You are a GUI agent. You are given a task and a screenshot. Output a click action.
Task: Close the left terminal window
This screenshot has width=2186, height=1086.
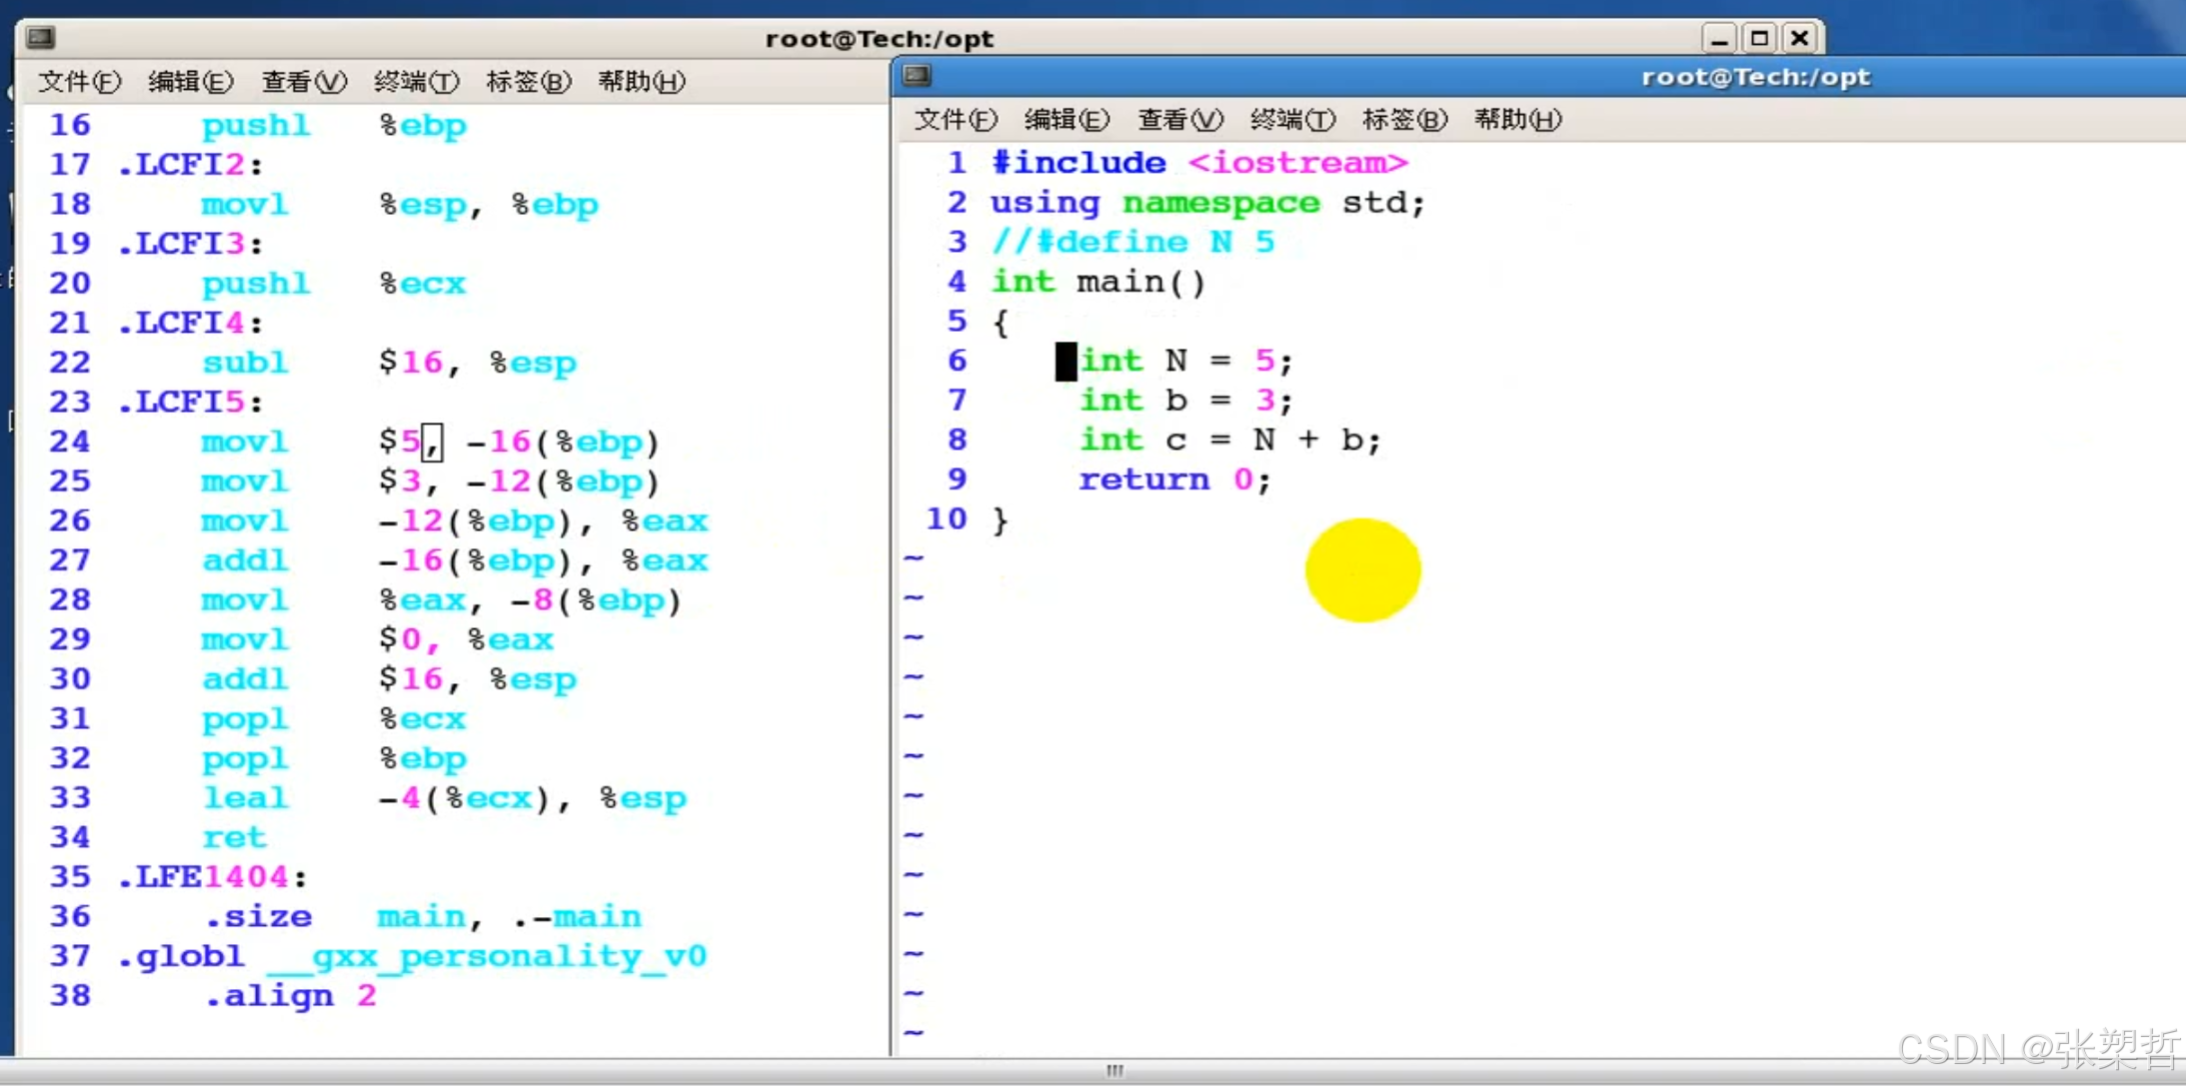[1800, 39]
